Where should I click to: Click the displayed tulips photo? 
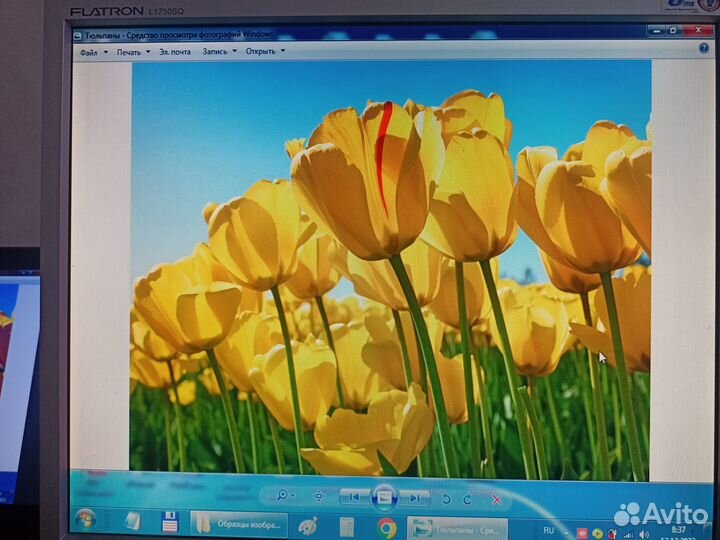390,269
